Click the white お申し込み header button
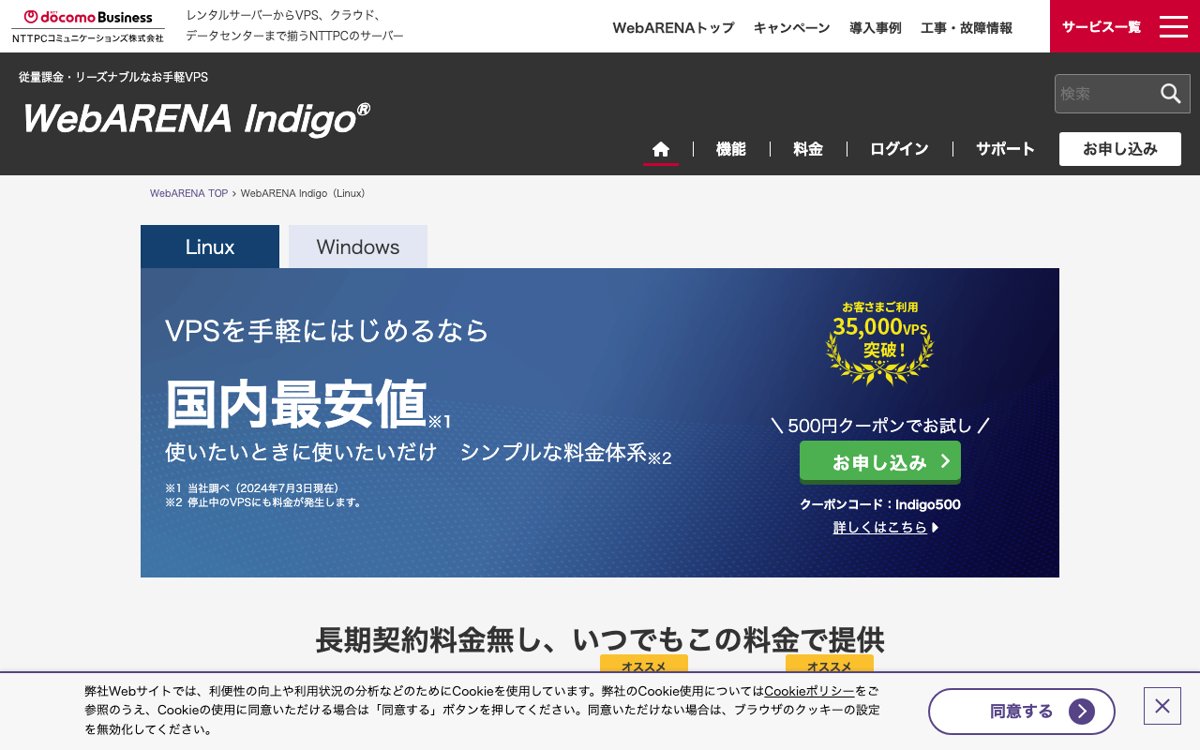This screenshot has height=750, width=1200. pyautogui.click(x=1120, y=149)
